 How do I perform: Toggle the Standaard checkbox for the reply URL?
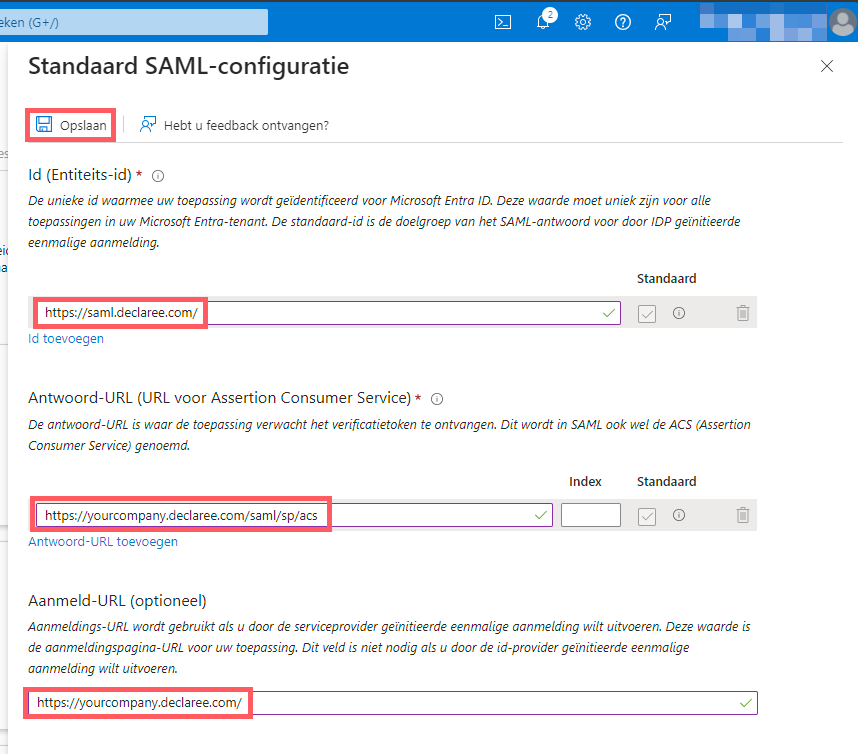coord(646,515)
